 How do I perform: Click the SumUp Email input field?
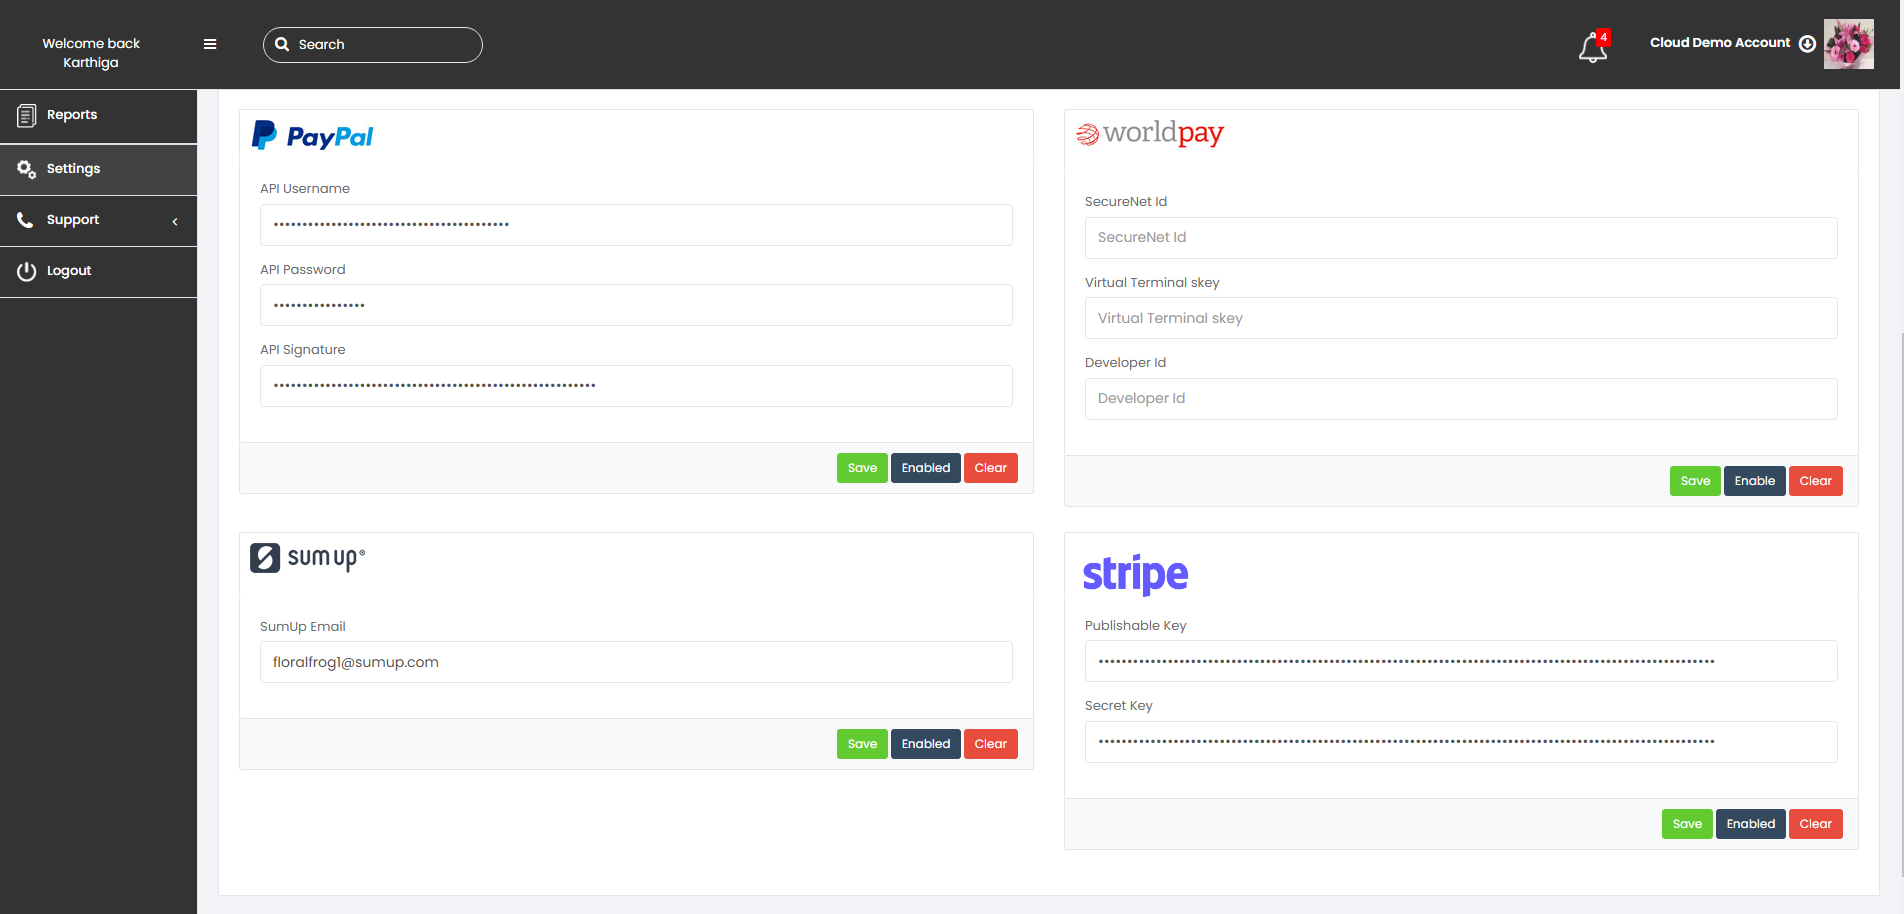click(x=636, y=662)
